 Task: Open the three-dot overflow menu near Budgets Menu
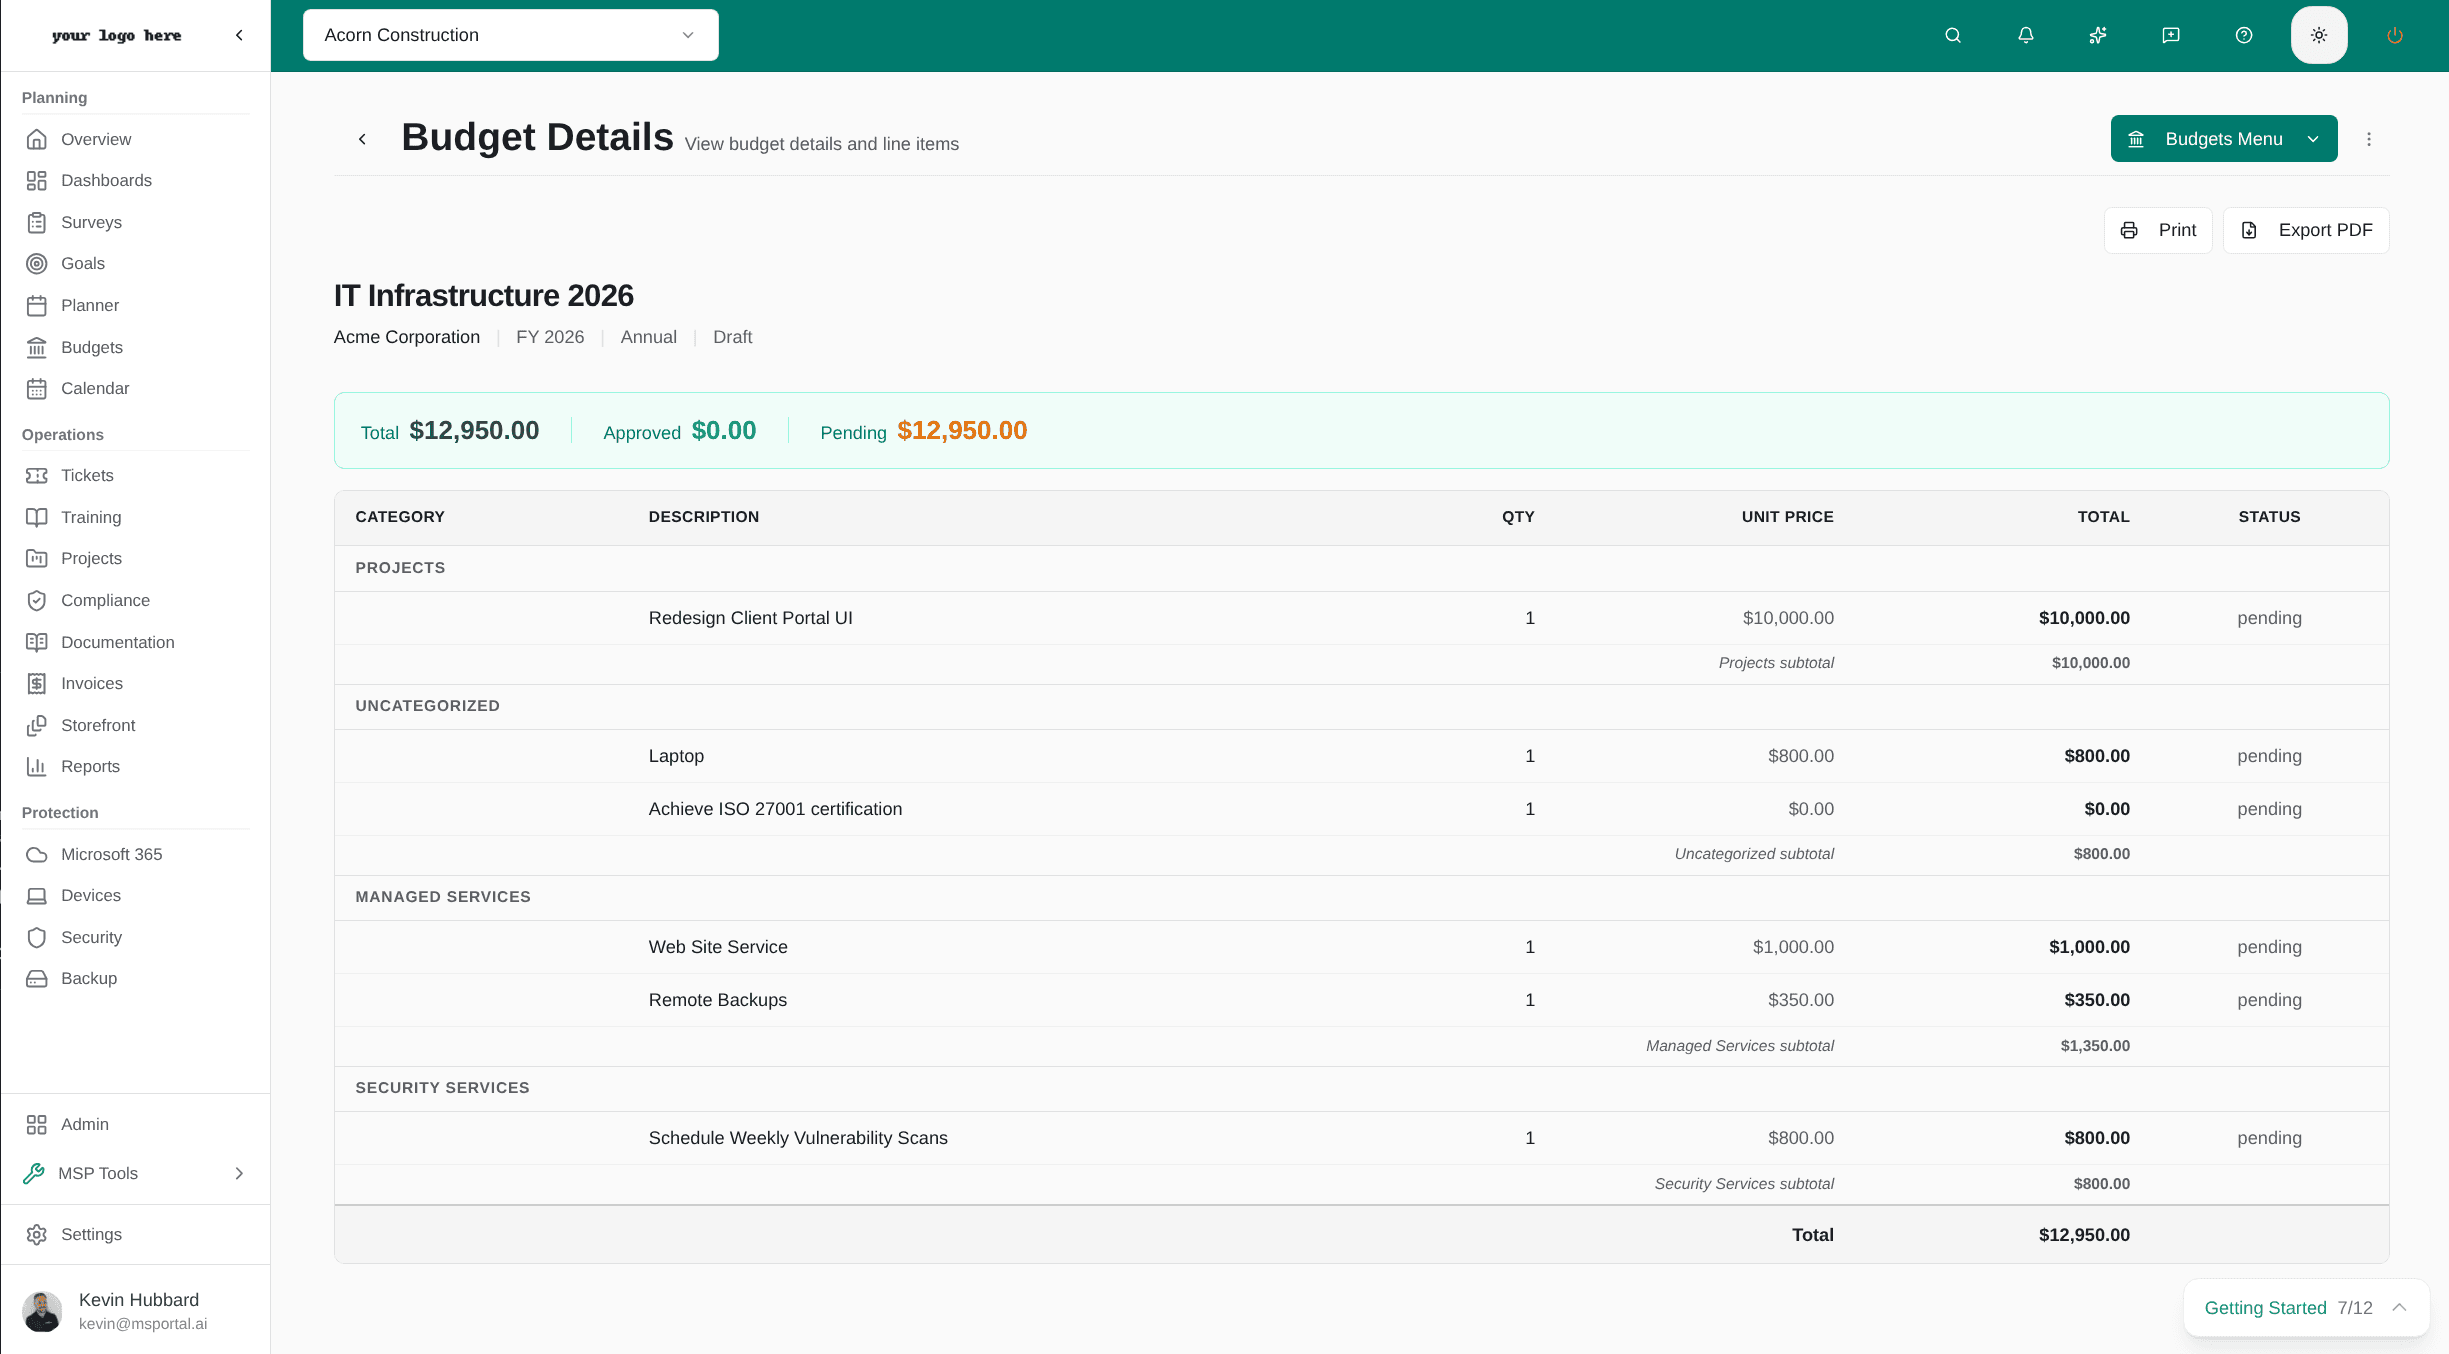click(x=2369, y=138)
